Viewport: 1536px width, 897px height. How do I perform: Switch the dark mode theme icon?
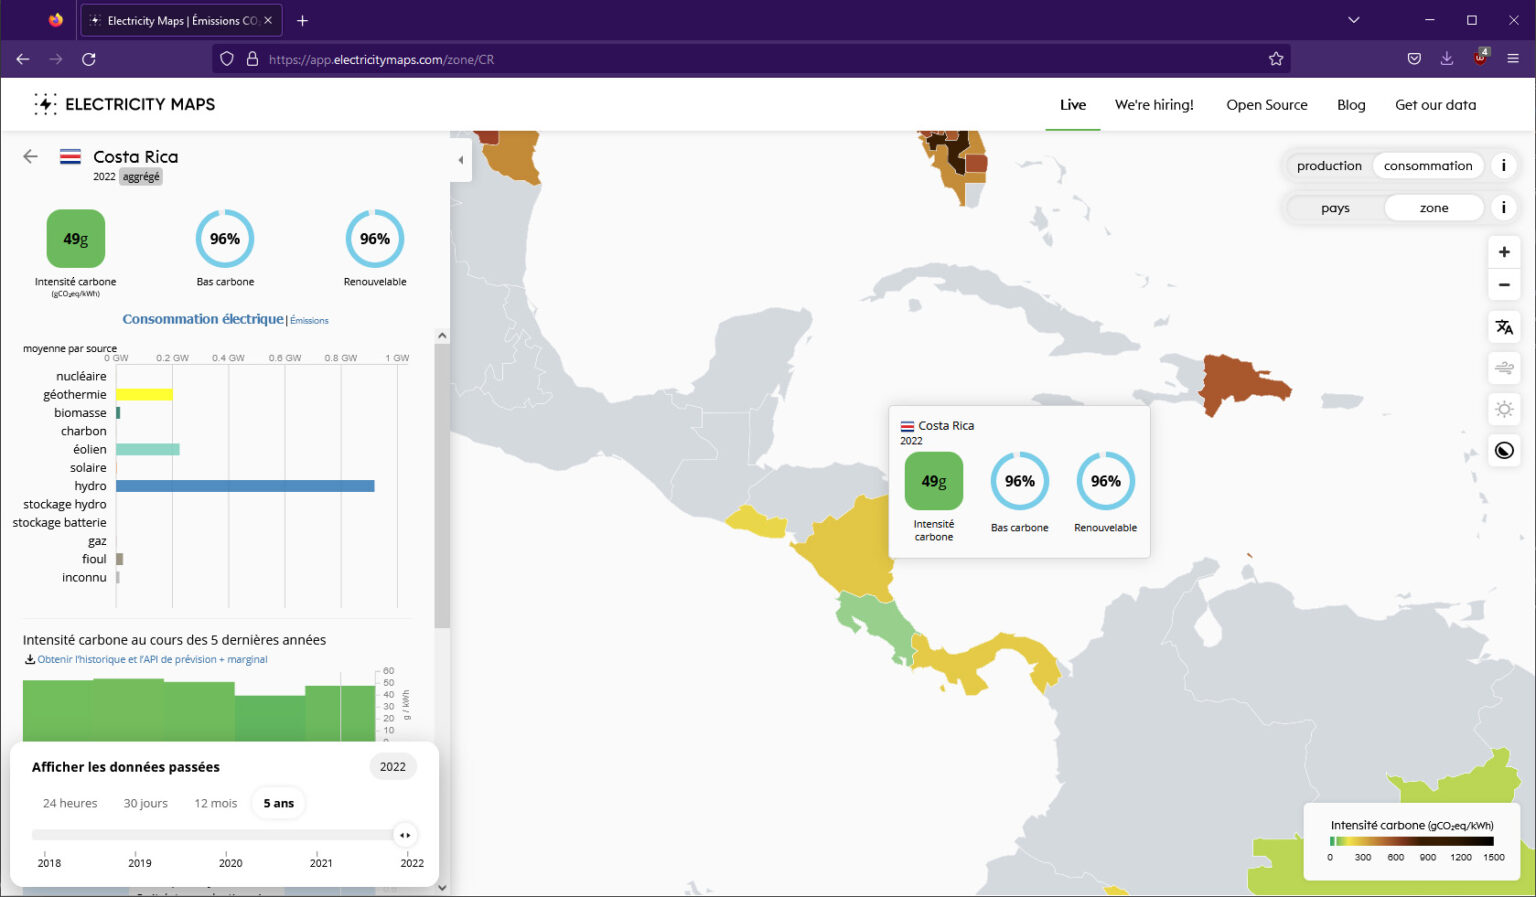tap(1504, 451)
